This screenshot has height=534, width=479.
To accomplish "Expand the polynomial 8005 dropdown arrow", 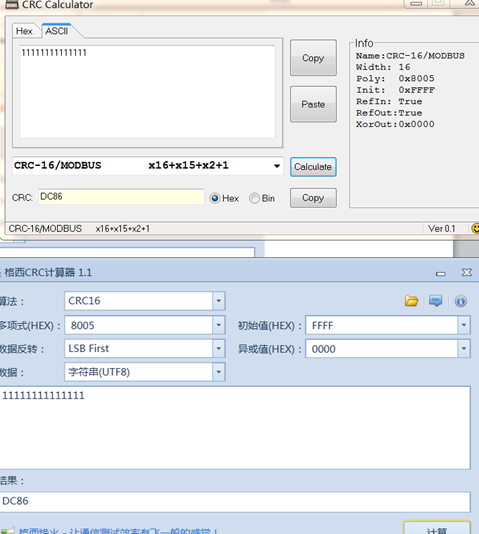I will click(x=219, y=325).
